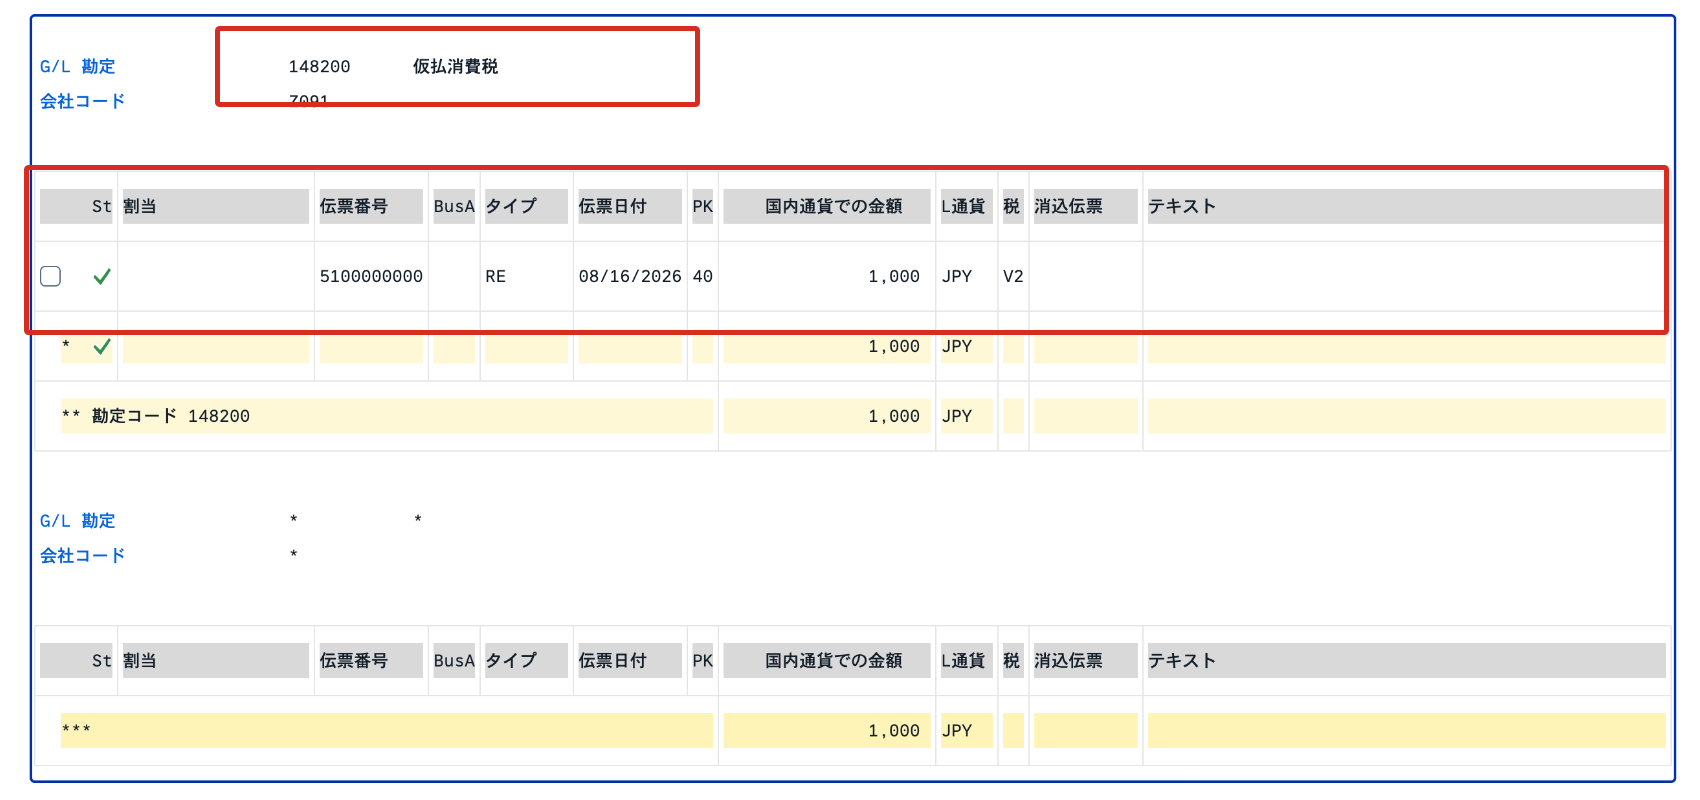
Task: Click green check status icon beside 5100000000
Action: 102,276
